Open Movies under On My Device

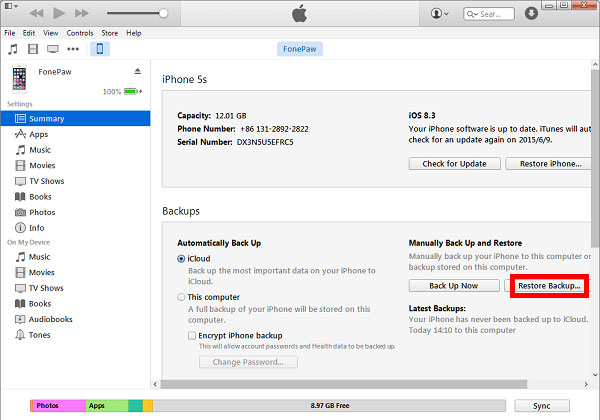coord(75,272)
